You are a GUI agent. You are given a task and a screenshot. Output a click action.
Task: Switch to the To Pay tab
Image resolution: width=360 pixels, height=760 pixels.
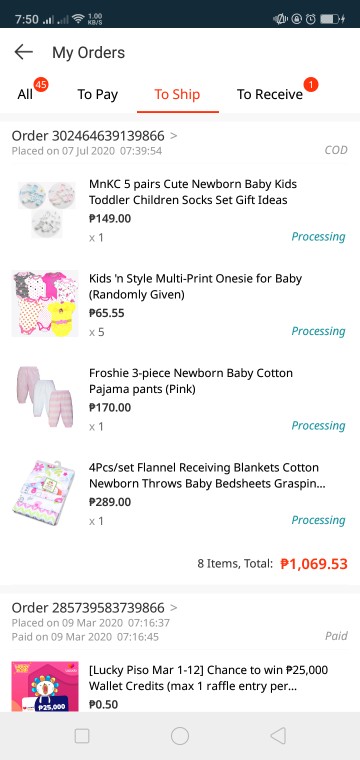pos(97,94)
